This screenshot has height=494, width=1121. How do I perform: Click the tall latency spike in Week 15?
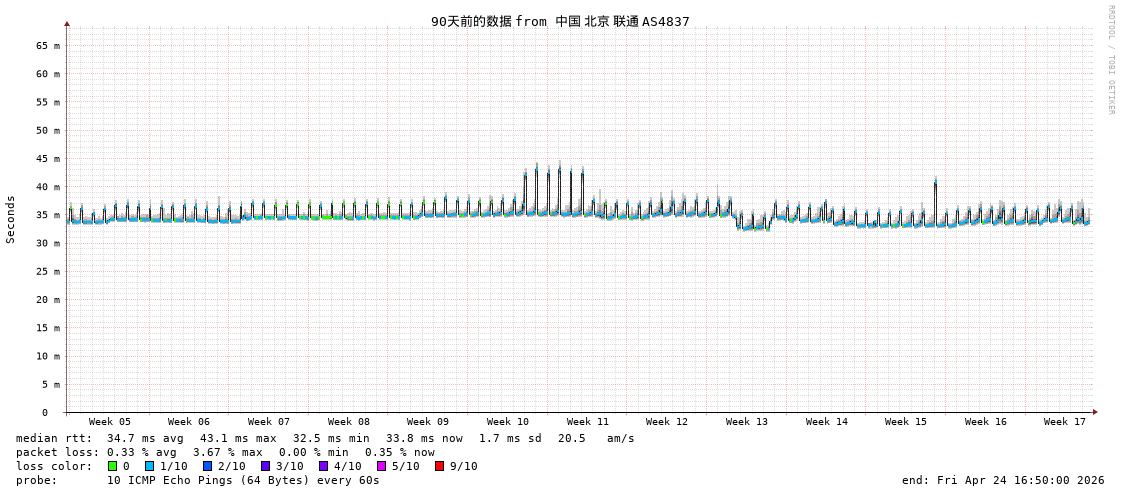[x=935, y=185]
